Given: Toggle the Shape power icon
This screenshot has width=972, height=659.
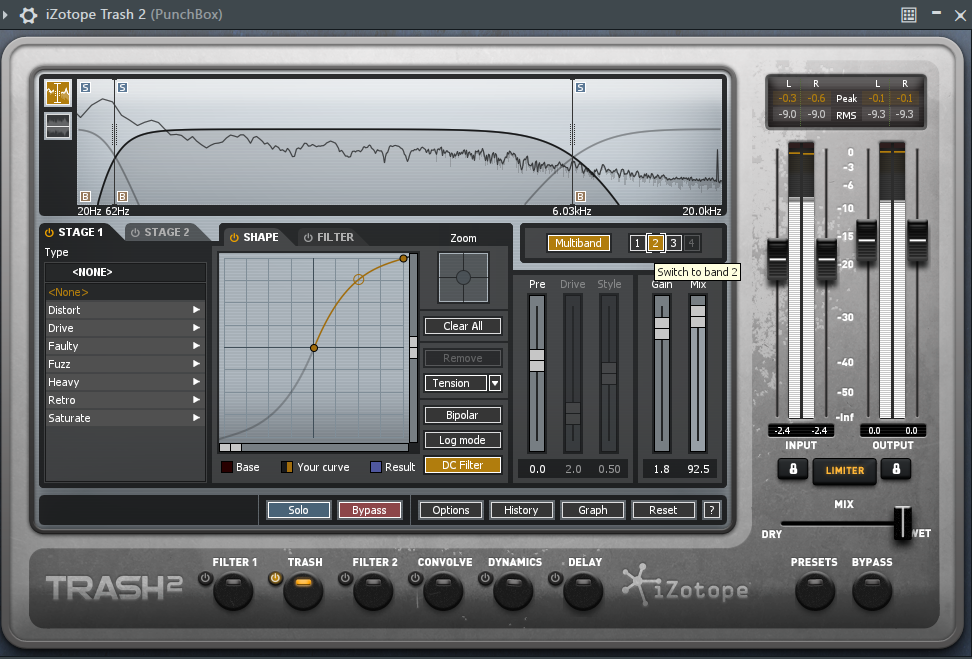Looking at the screenshot, I should 234,237.
